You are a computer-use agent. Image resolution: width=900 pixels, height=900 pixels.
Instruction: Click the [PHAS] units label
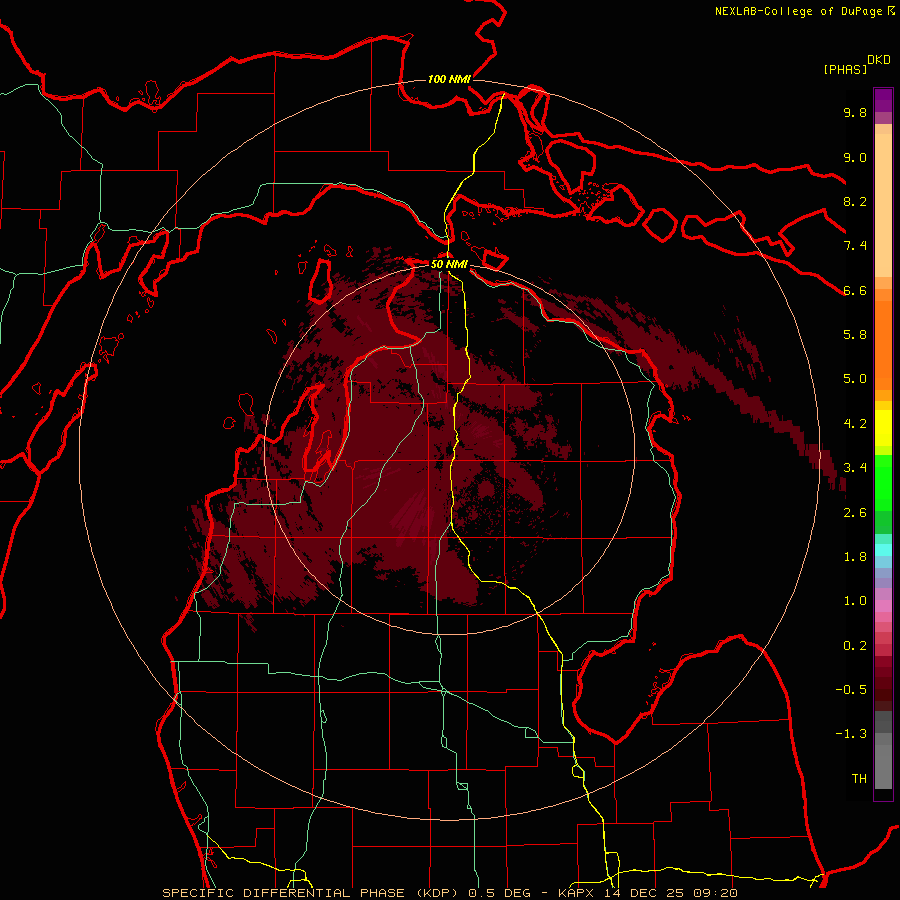click(845, 69)
